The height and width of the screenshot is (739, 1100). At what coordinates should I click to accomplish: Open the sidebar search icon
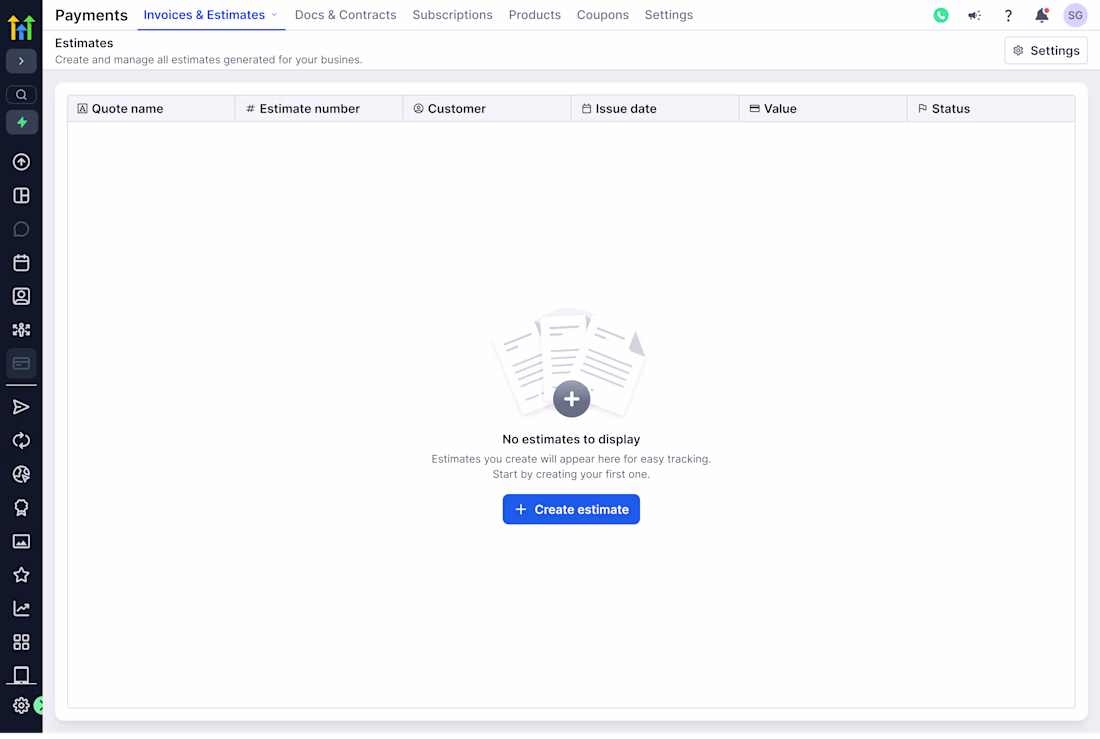[21, 95]
